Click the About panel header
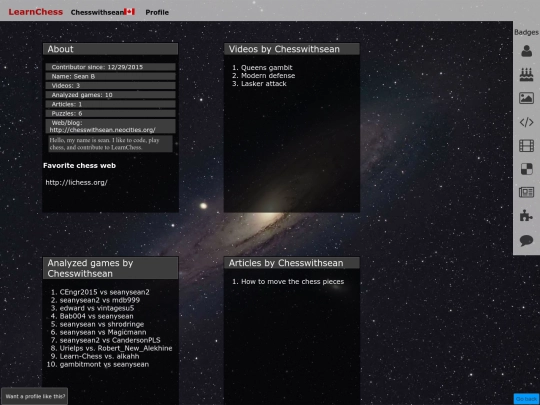The height and width of the screenshot is (405, 540). click(x=111, y=49)
